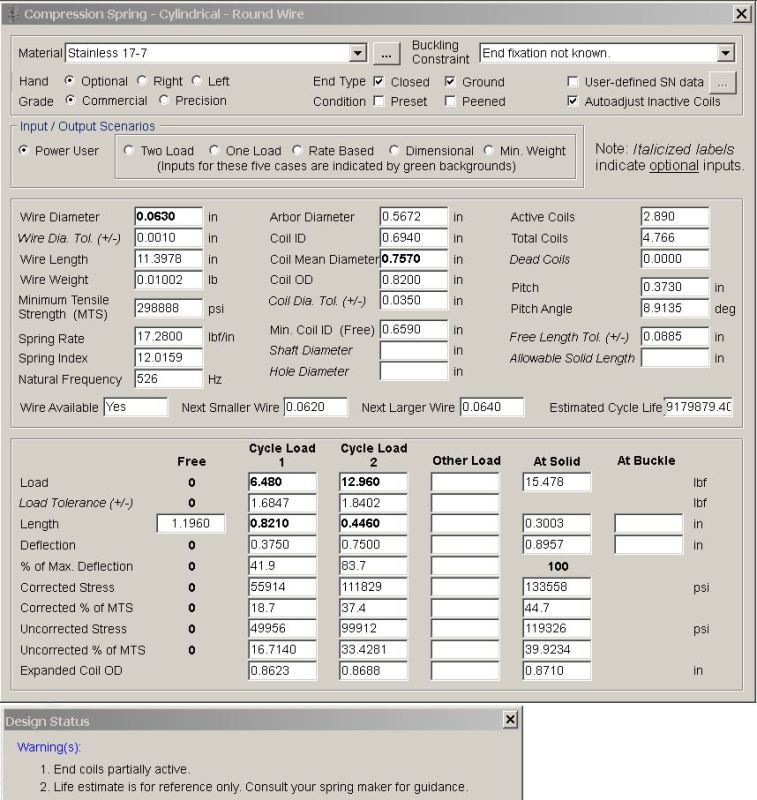
Task: Toggle Autoadjust Inactive Coils checkbox
Action: 573,101
